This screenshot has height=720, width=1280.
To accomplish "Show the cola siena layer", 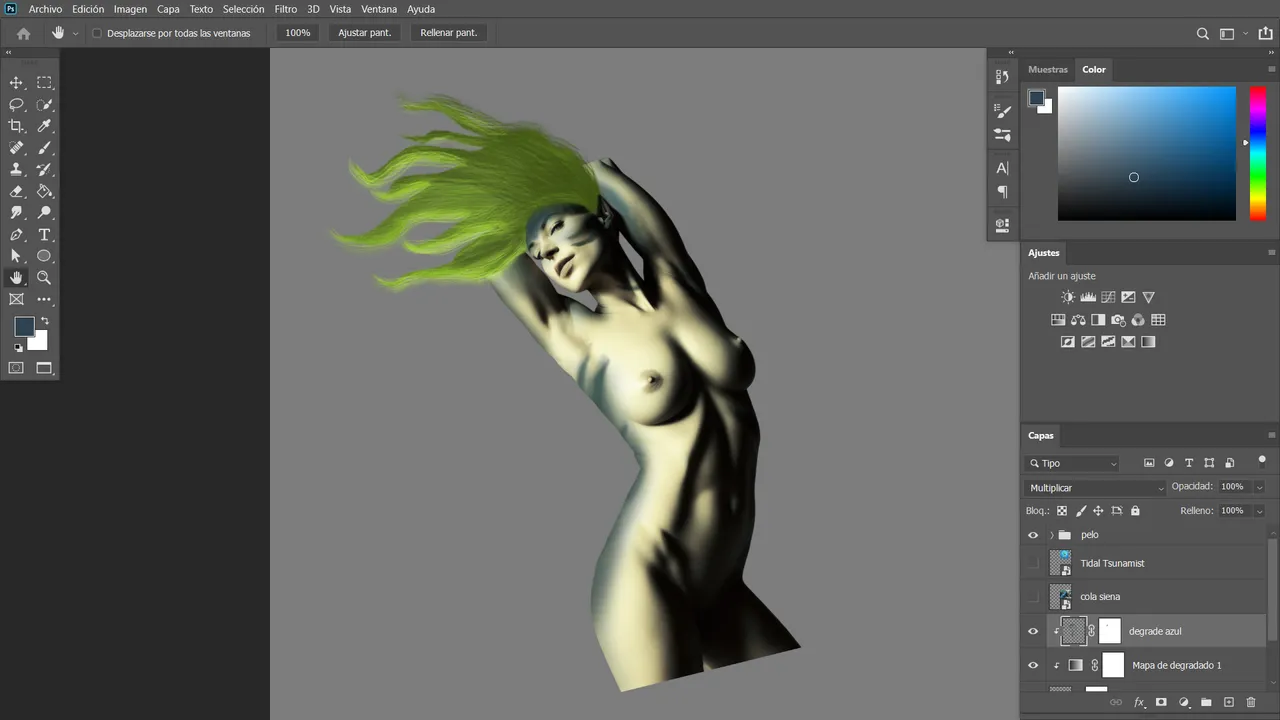I will (1033, 597).
